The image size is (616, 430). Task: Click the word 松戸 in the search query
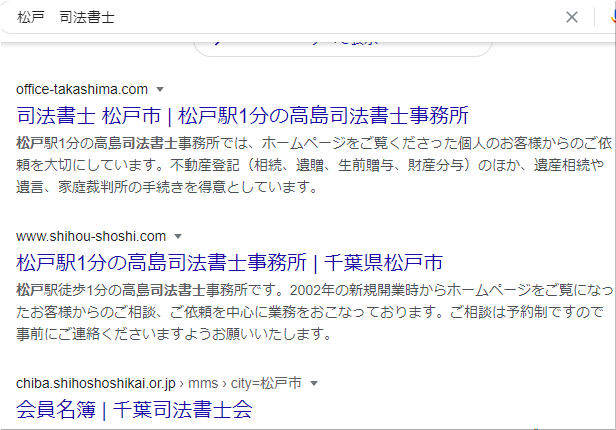31,17
